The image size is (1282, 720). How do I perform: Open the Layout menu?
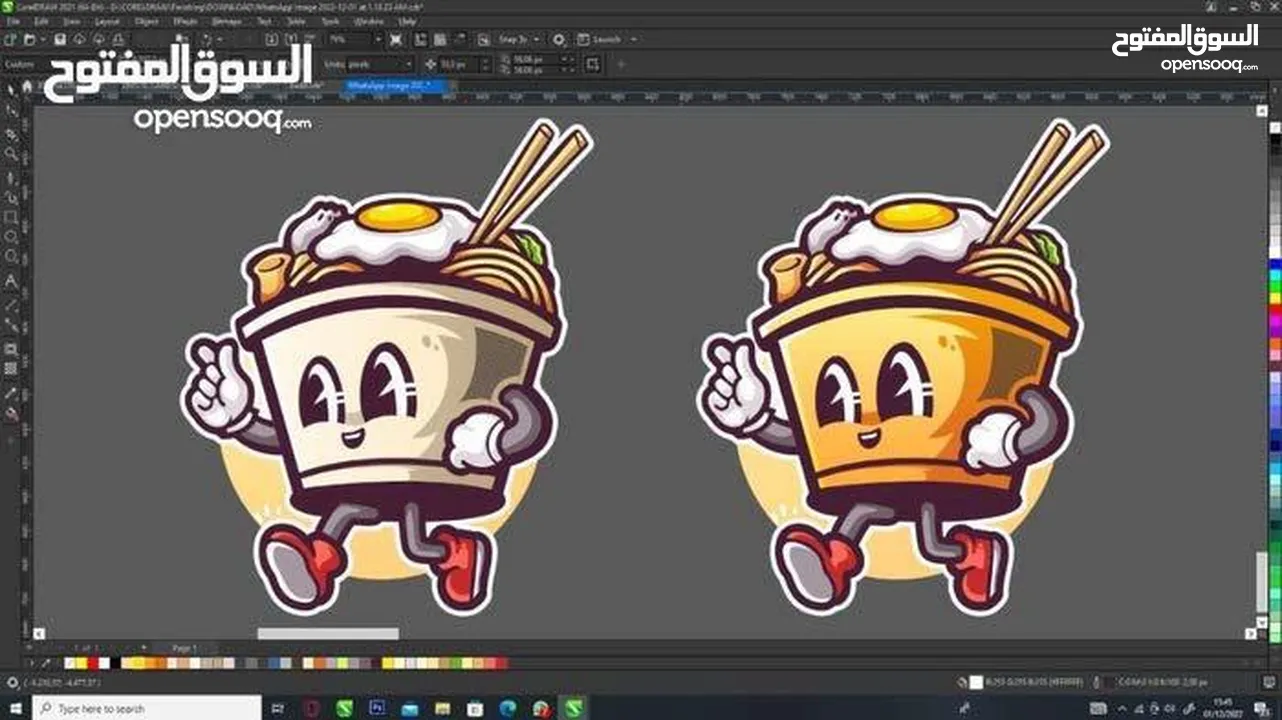[107, 21]
